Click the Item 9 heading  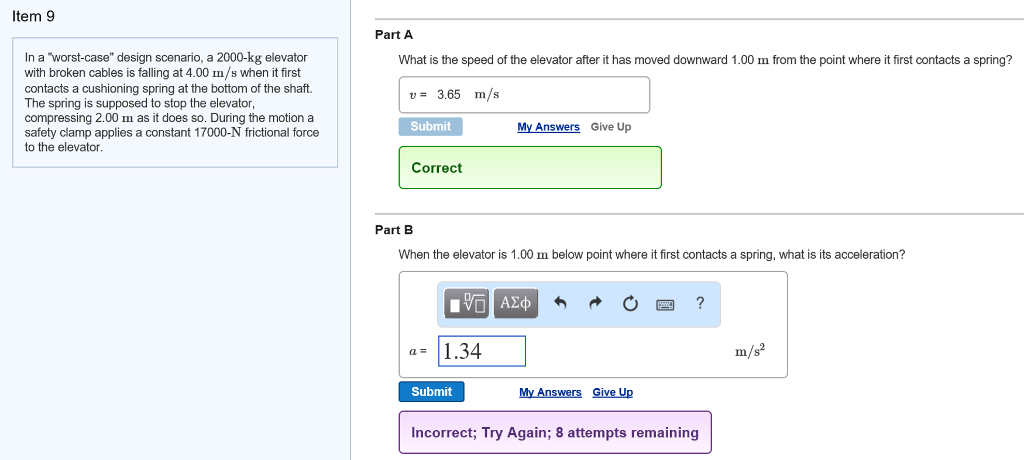pos(34,15)
